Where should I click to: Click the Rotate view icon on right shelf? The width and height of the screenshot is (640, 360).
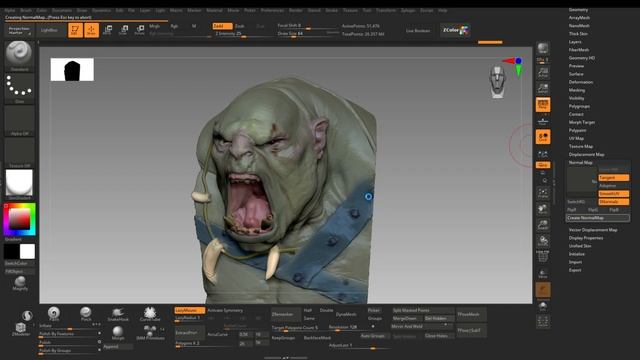coord(543,241)
